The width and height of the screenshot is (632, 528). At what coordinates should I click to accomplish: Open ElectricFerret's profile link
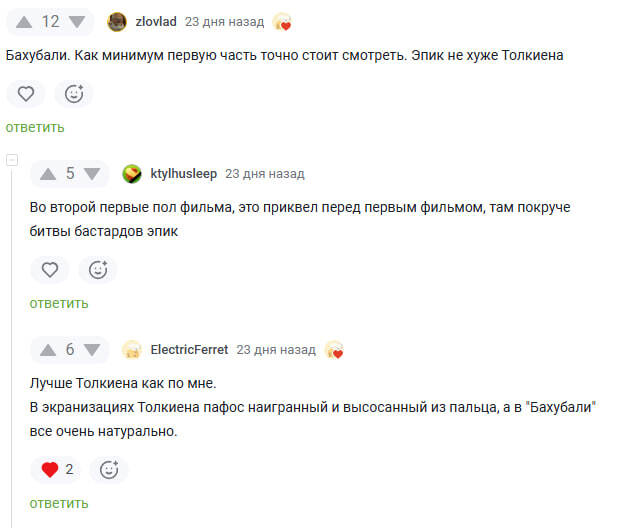point(189,350)
